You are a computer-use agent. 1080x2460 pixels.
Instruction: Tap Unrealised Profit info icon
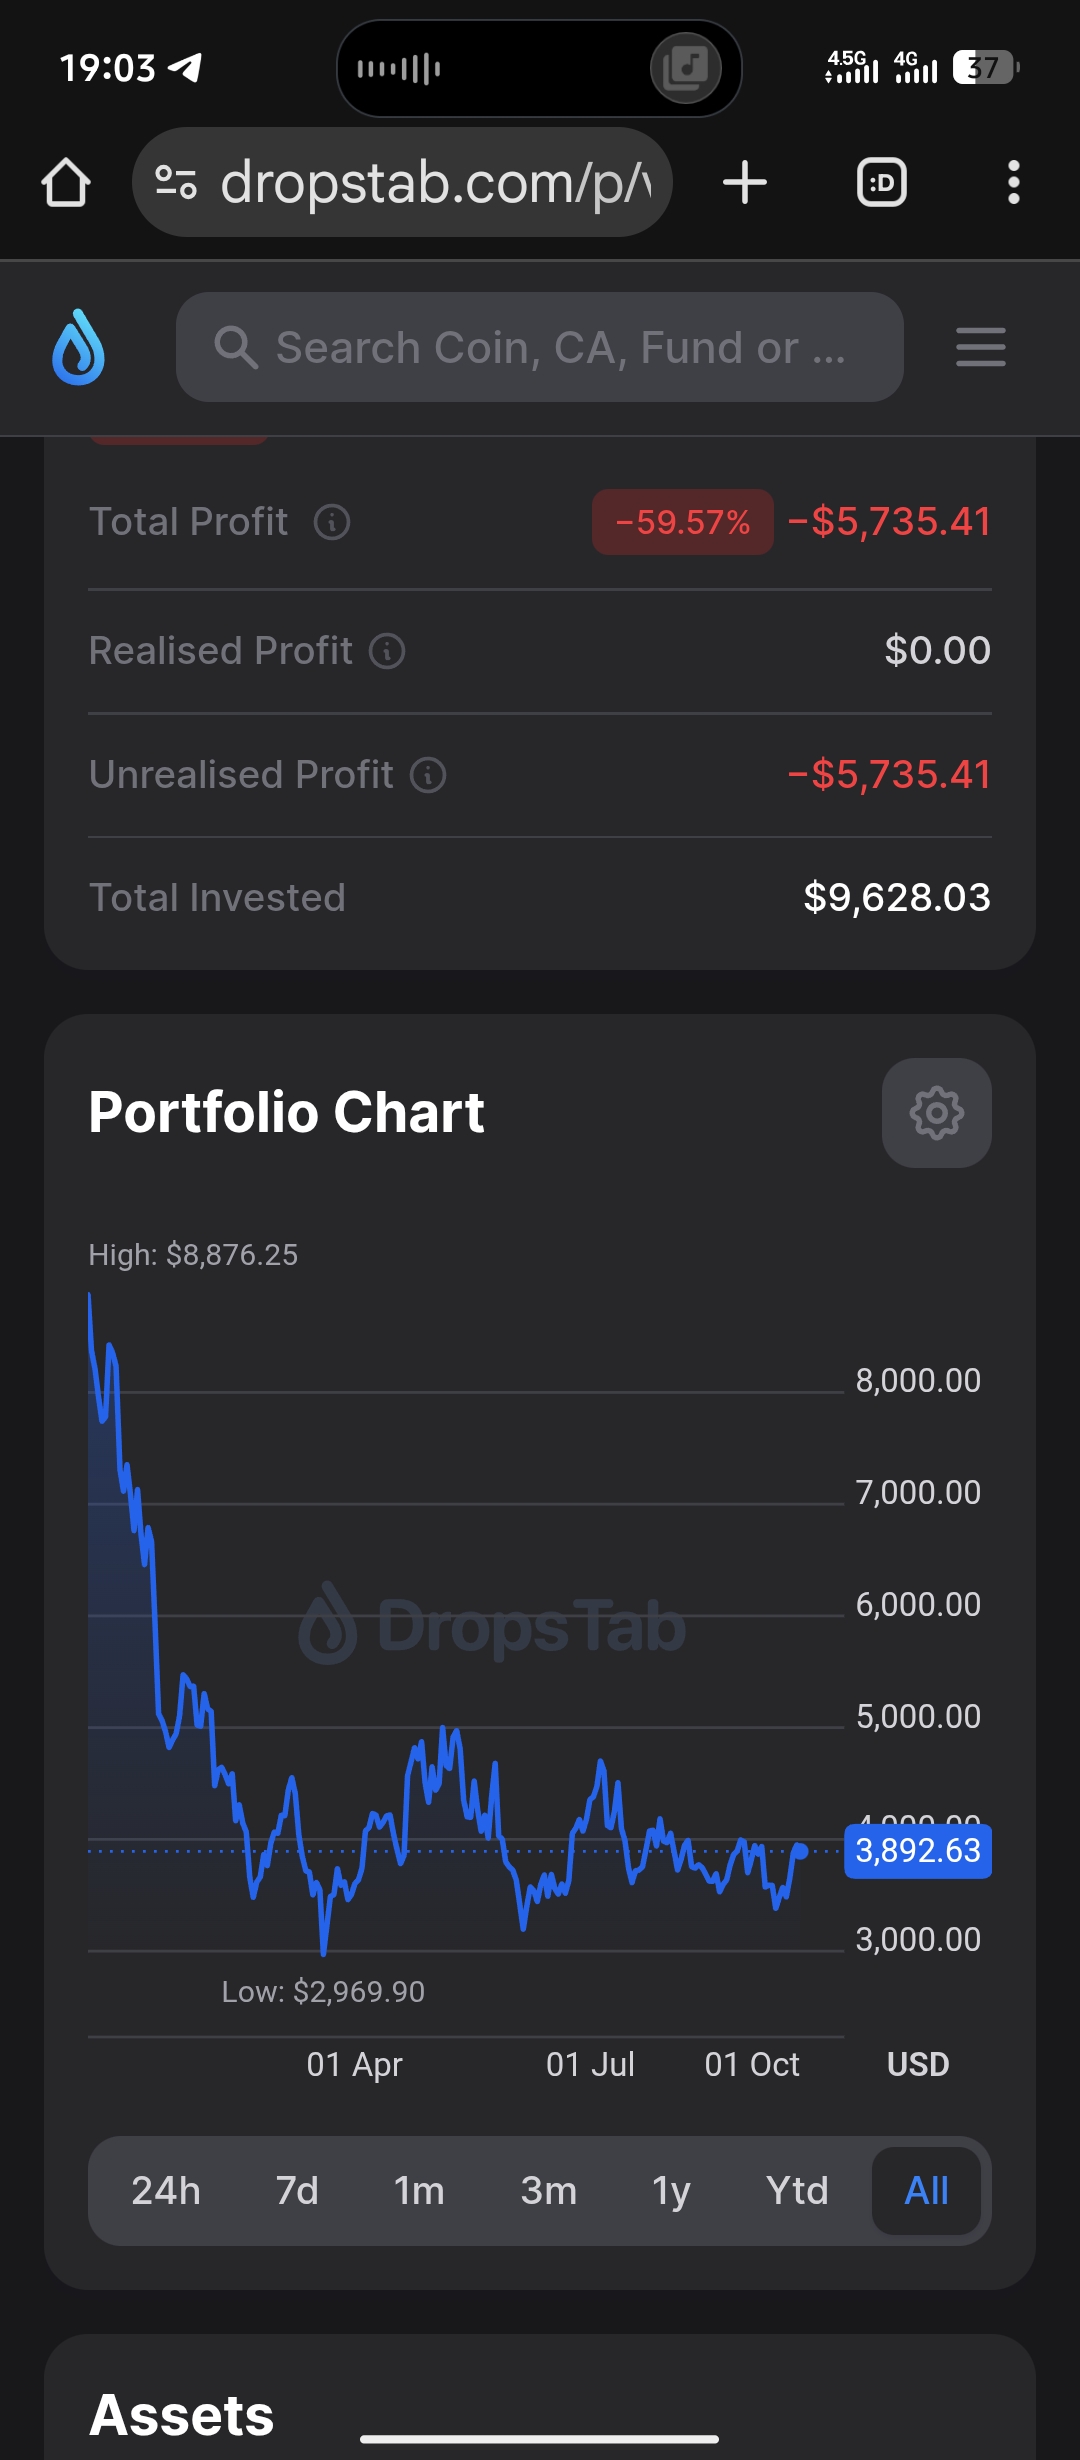tap(428, 775)
